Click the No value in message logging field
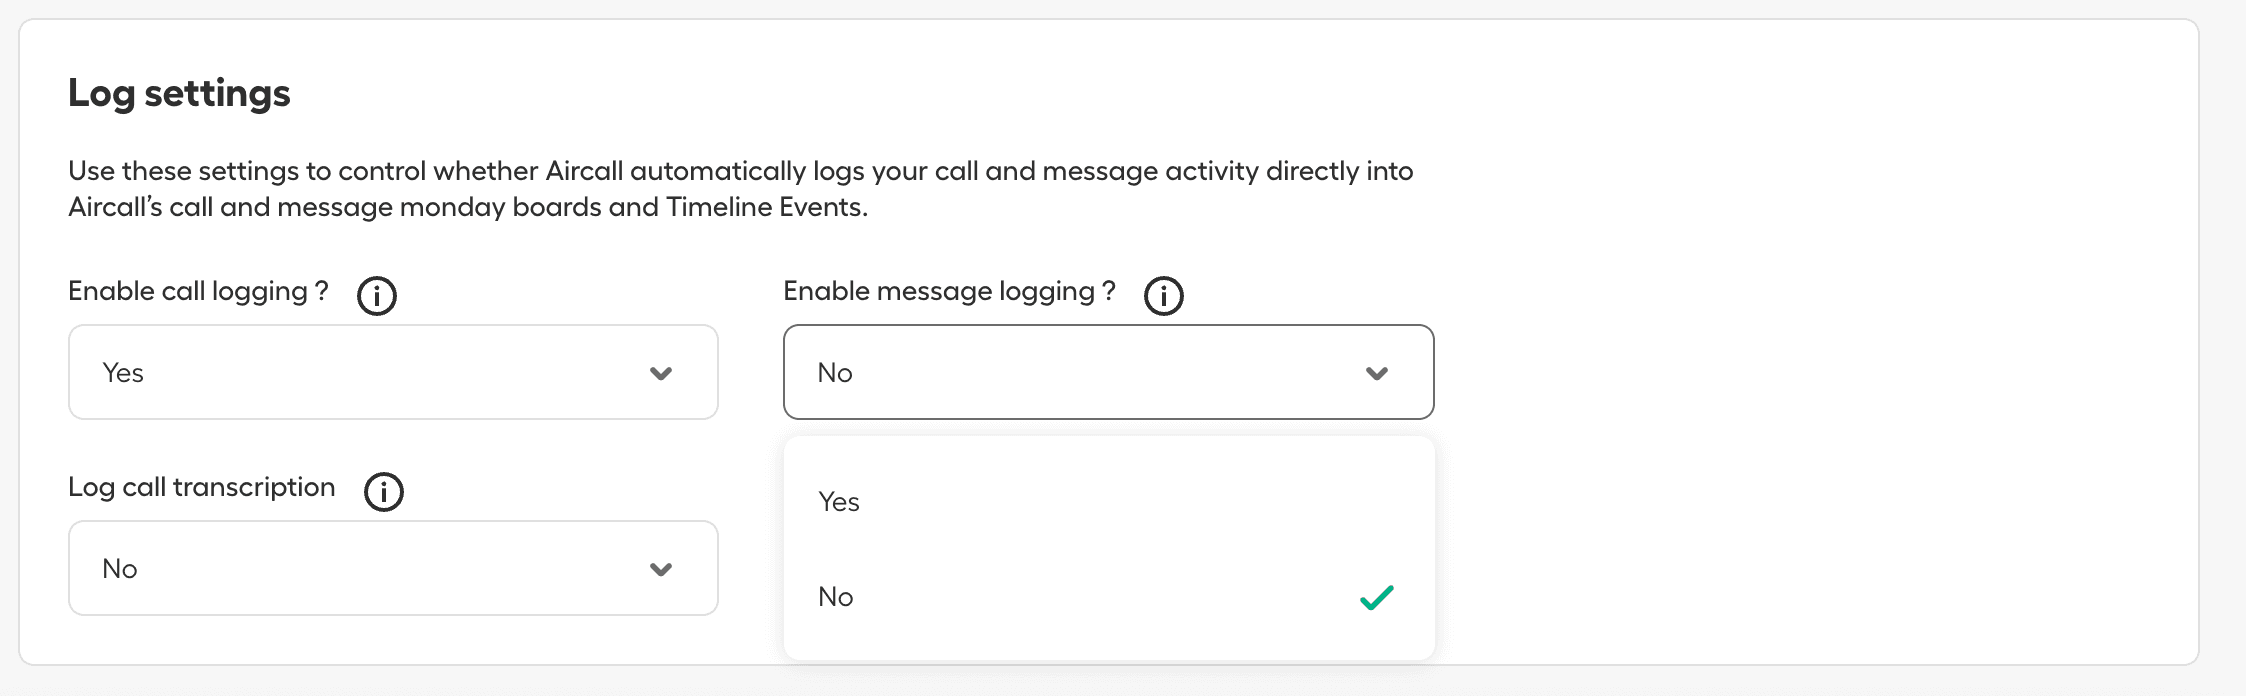Image resolution: width=2246 pixels, height=696 pixels. [835, 373]
